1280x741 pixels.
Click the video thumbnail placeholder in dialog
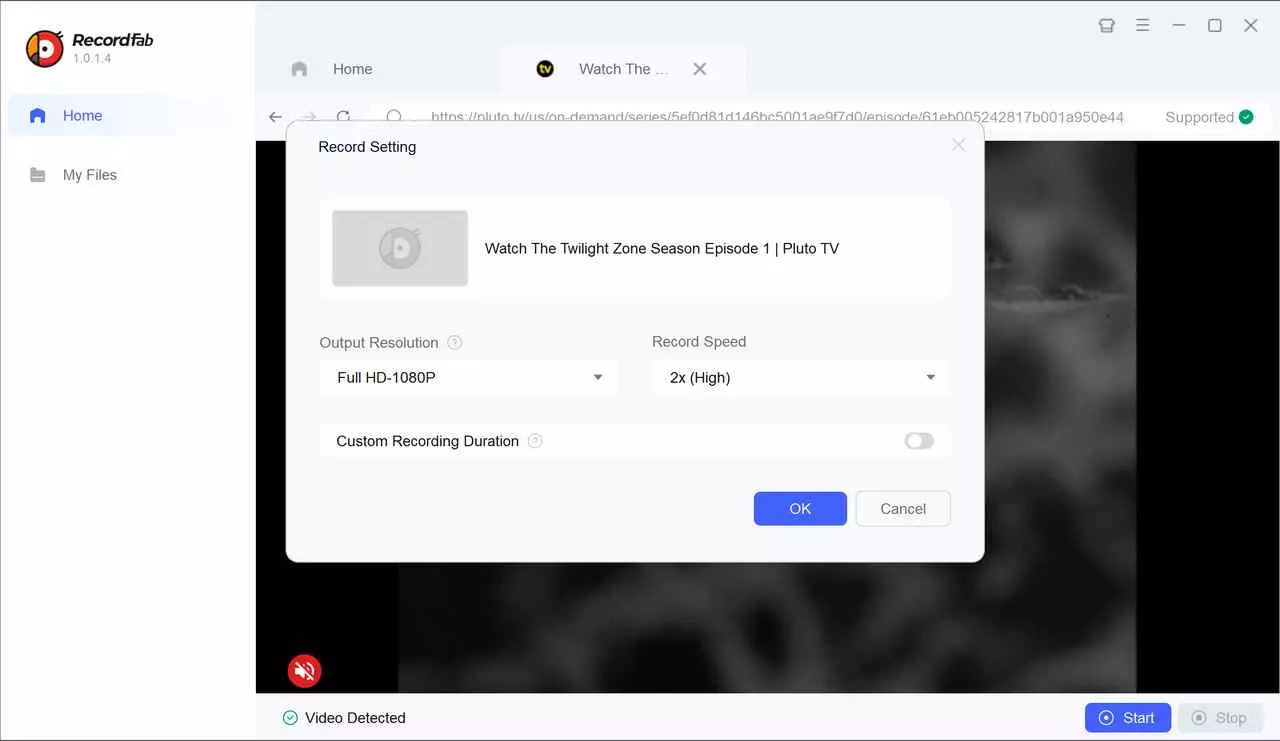[x=400, y=248]
